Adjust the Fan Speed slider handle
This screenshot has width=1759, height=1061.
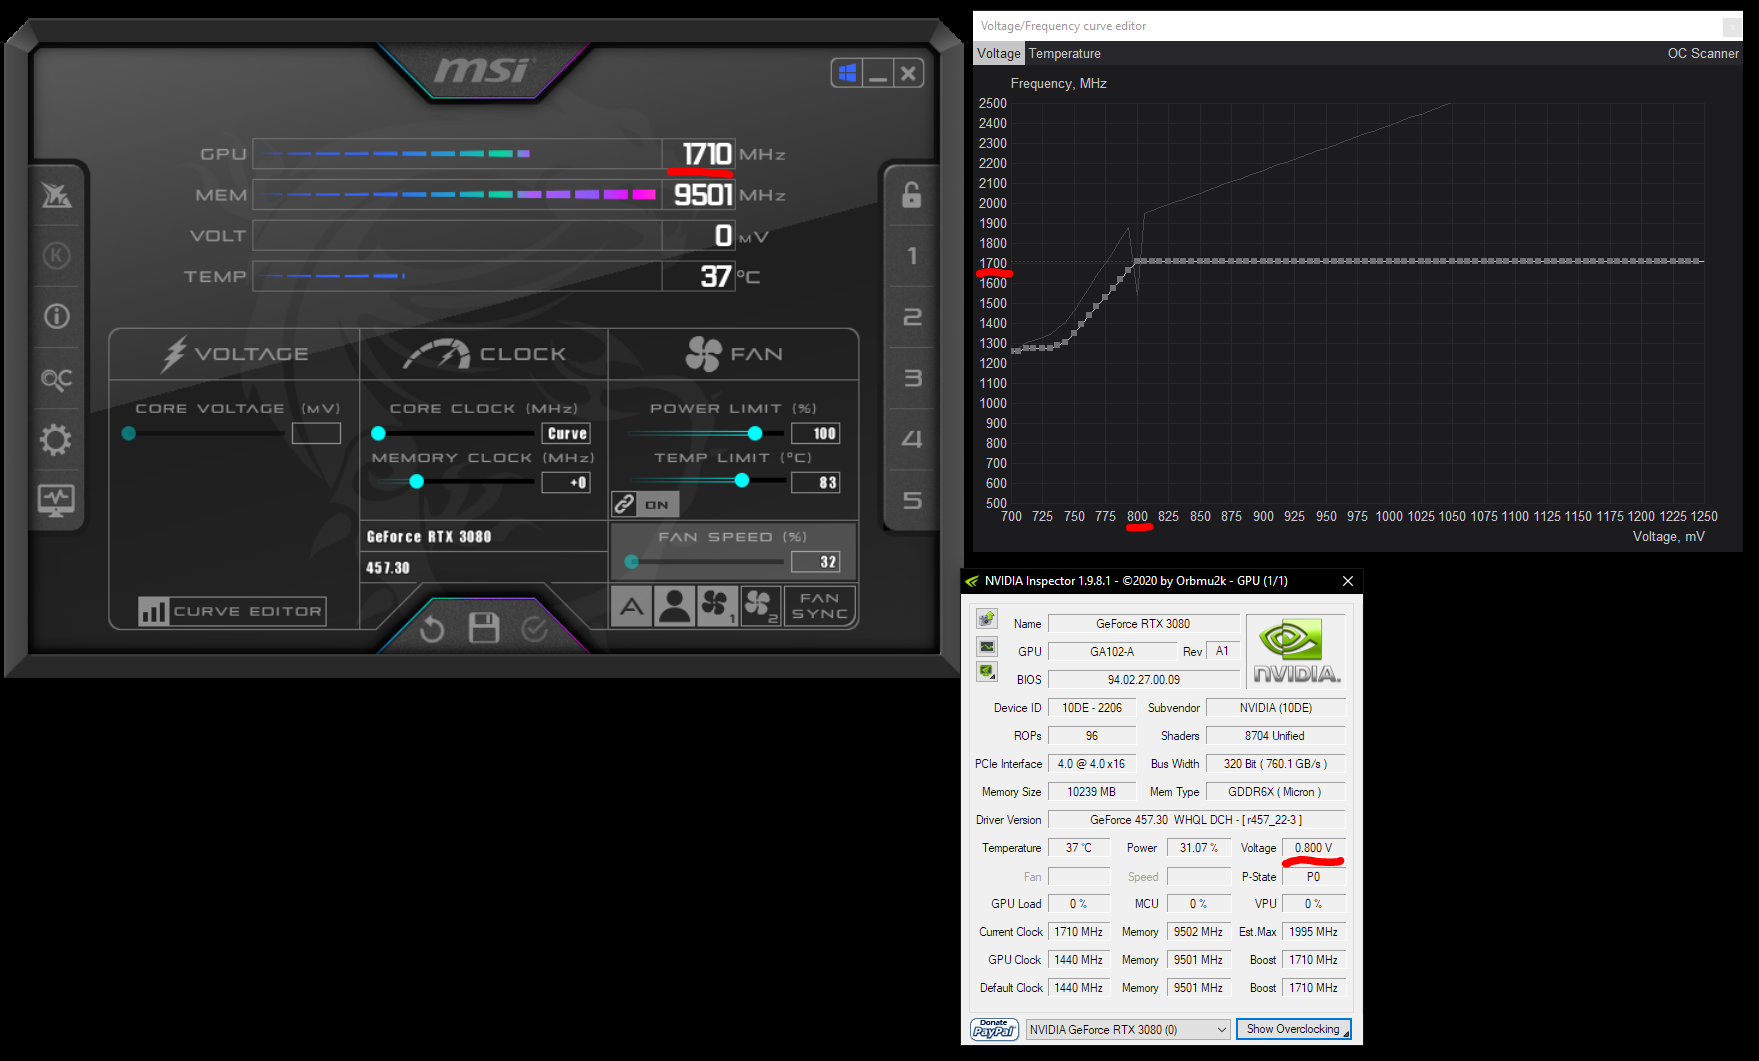(631, 562)
